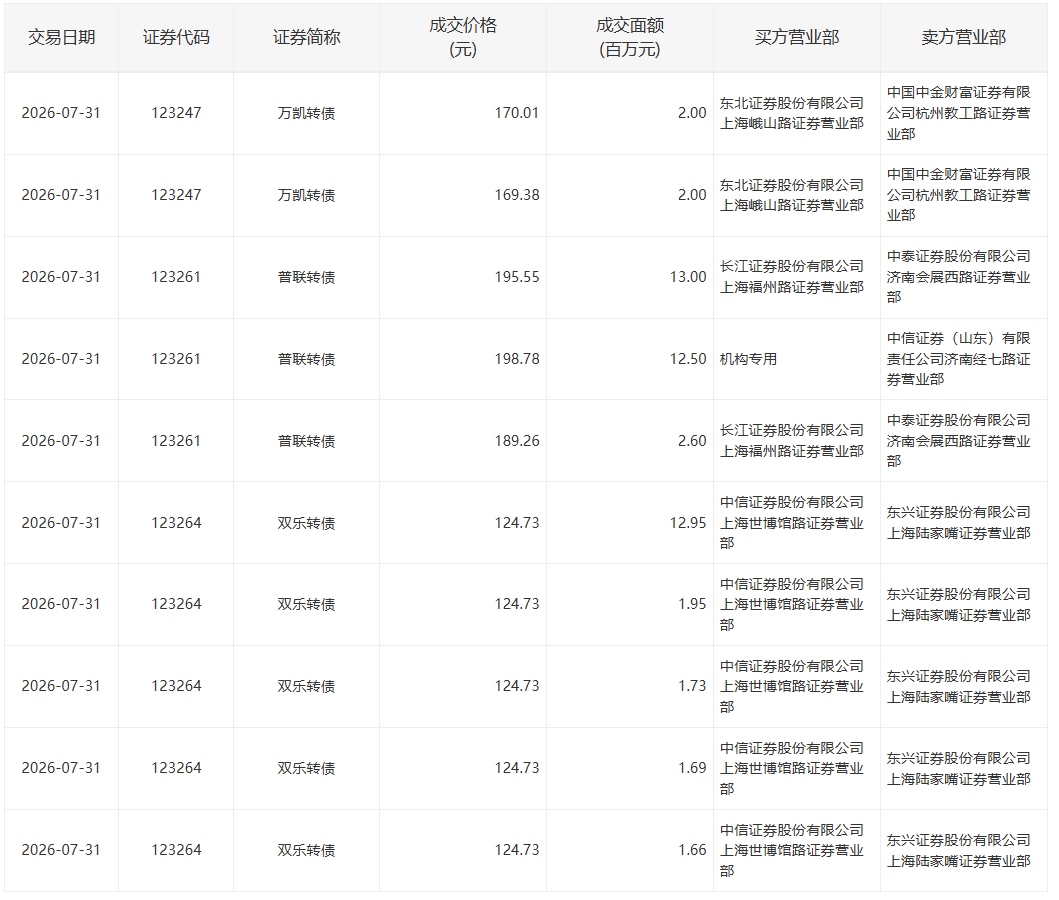Select buyer 中信证券上海世博馆路 in the 12.95 row

[x=792, y=523]
